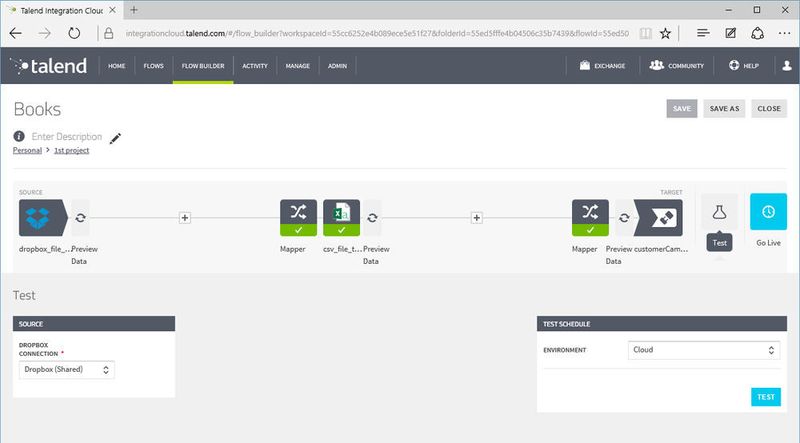Select Flow Builder tab
Screen dimensions: 800x443
coord(203,66)
